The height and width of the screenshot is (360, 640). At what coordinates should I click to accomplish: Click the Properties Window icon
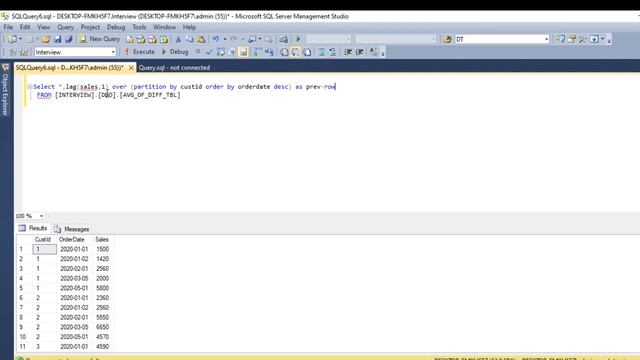(x=571, y=39)
